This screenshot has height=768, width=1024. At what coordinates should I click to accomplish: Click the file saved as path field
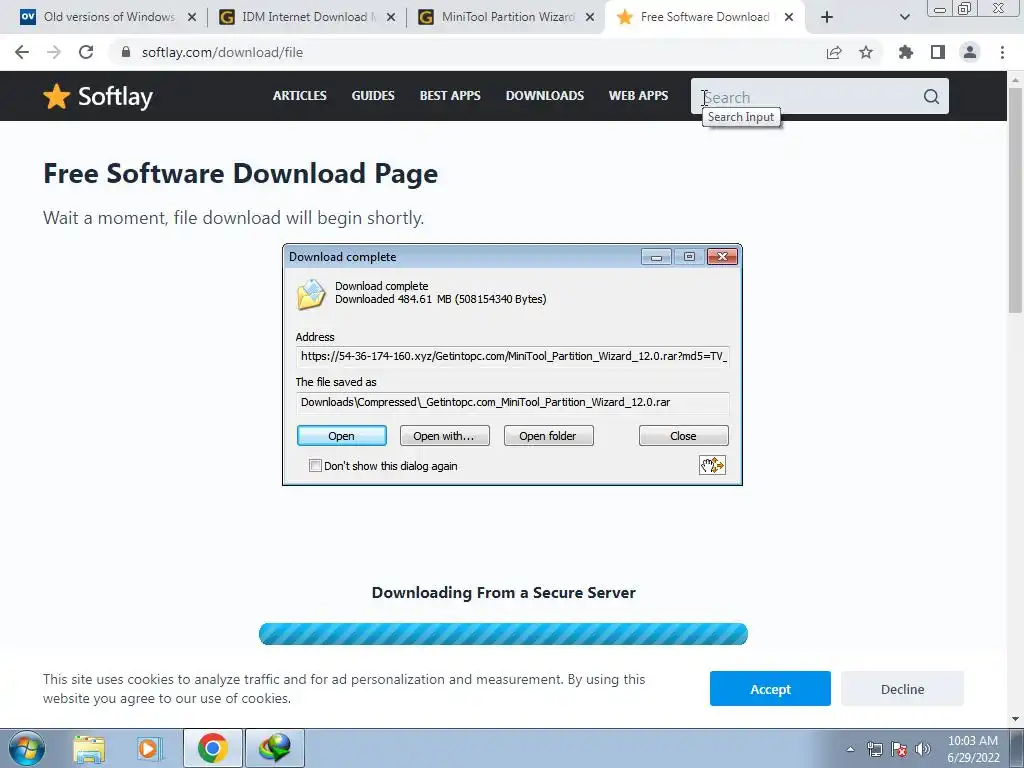(513, 402)
